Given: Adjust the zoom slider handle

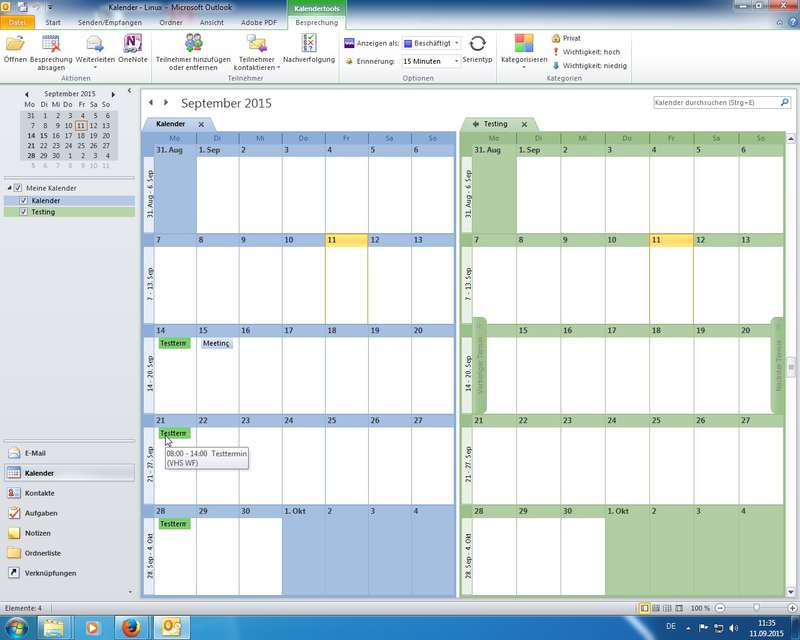Looking at the screenshot, I should 756,608.
